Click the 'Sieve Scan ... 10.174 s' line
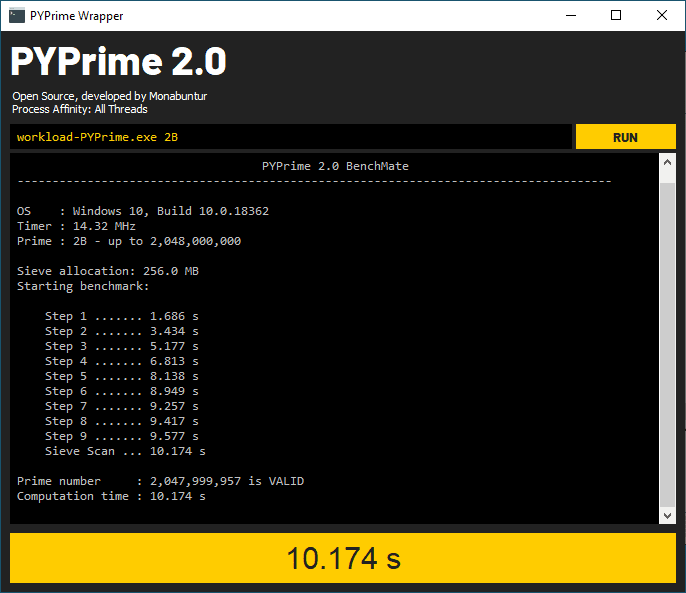This screenshot has width=686, height=593. pos(125,451)
